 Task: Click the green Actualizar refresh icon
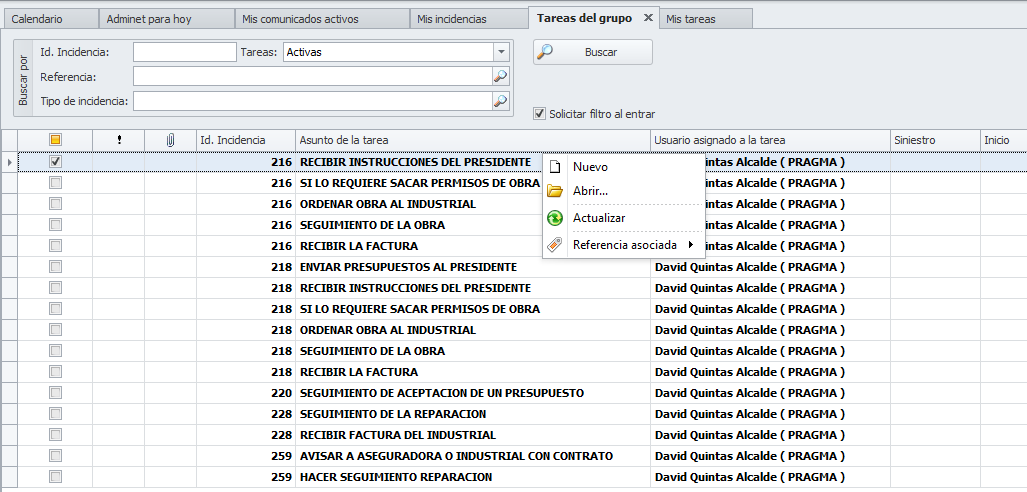[555, 218]
